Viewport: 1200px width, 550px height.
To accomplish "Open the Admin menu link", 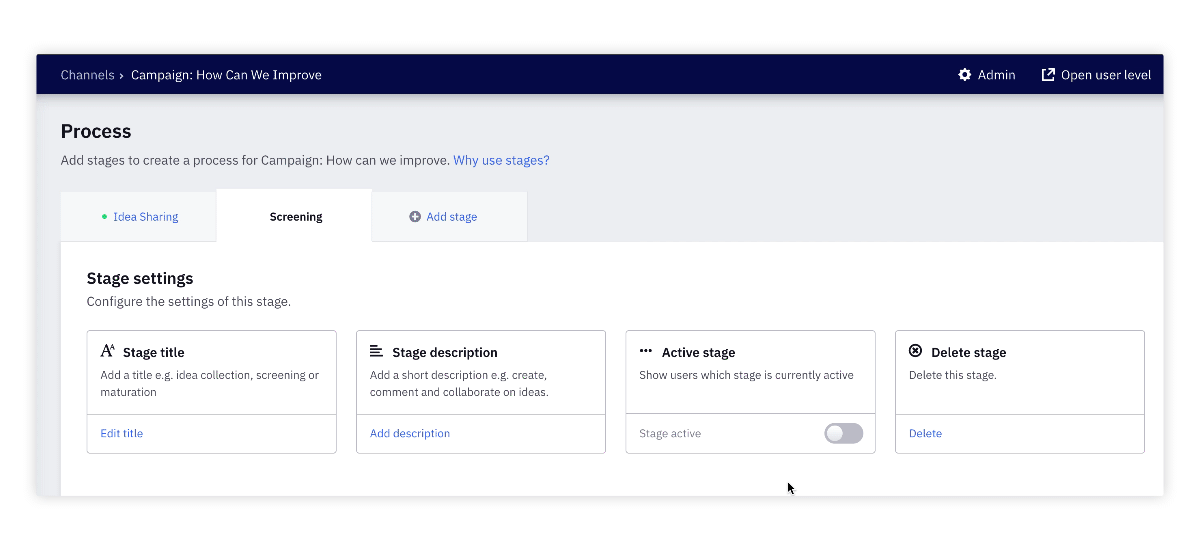I will 987,75.
